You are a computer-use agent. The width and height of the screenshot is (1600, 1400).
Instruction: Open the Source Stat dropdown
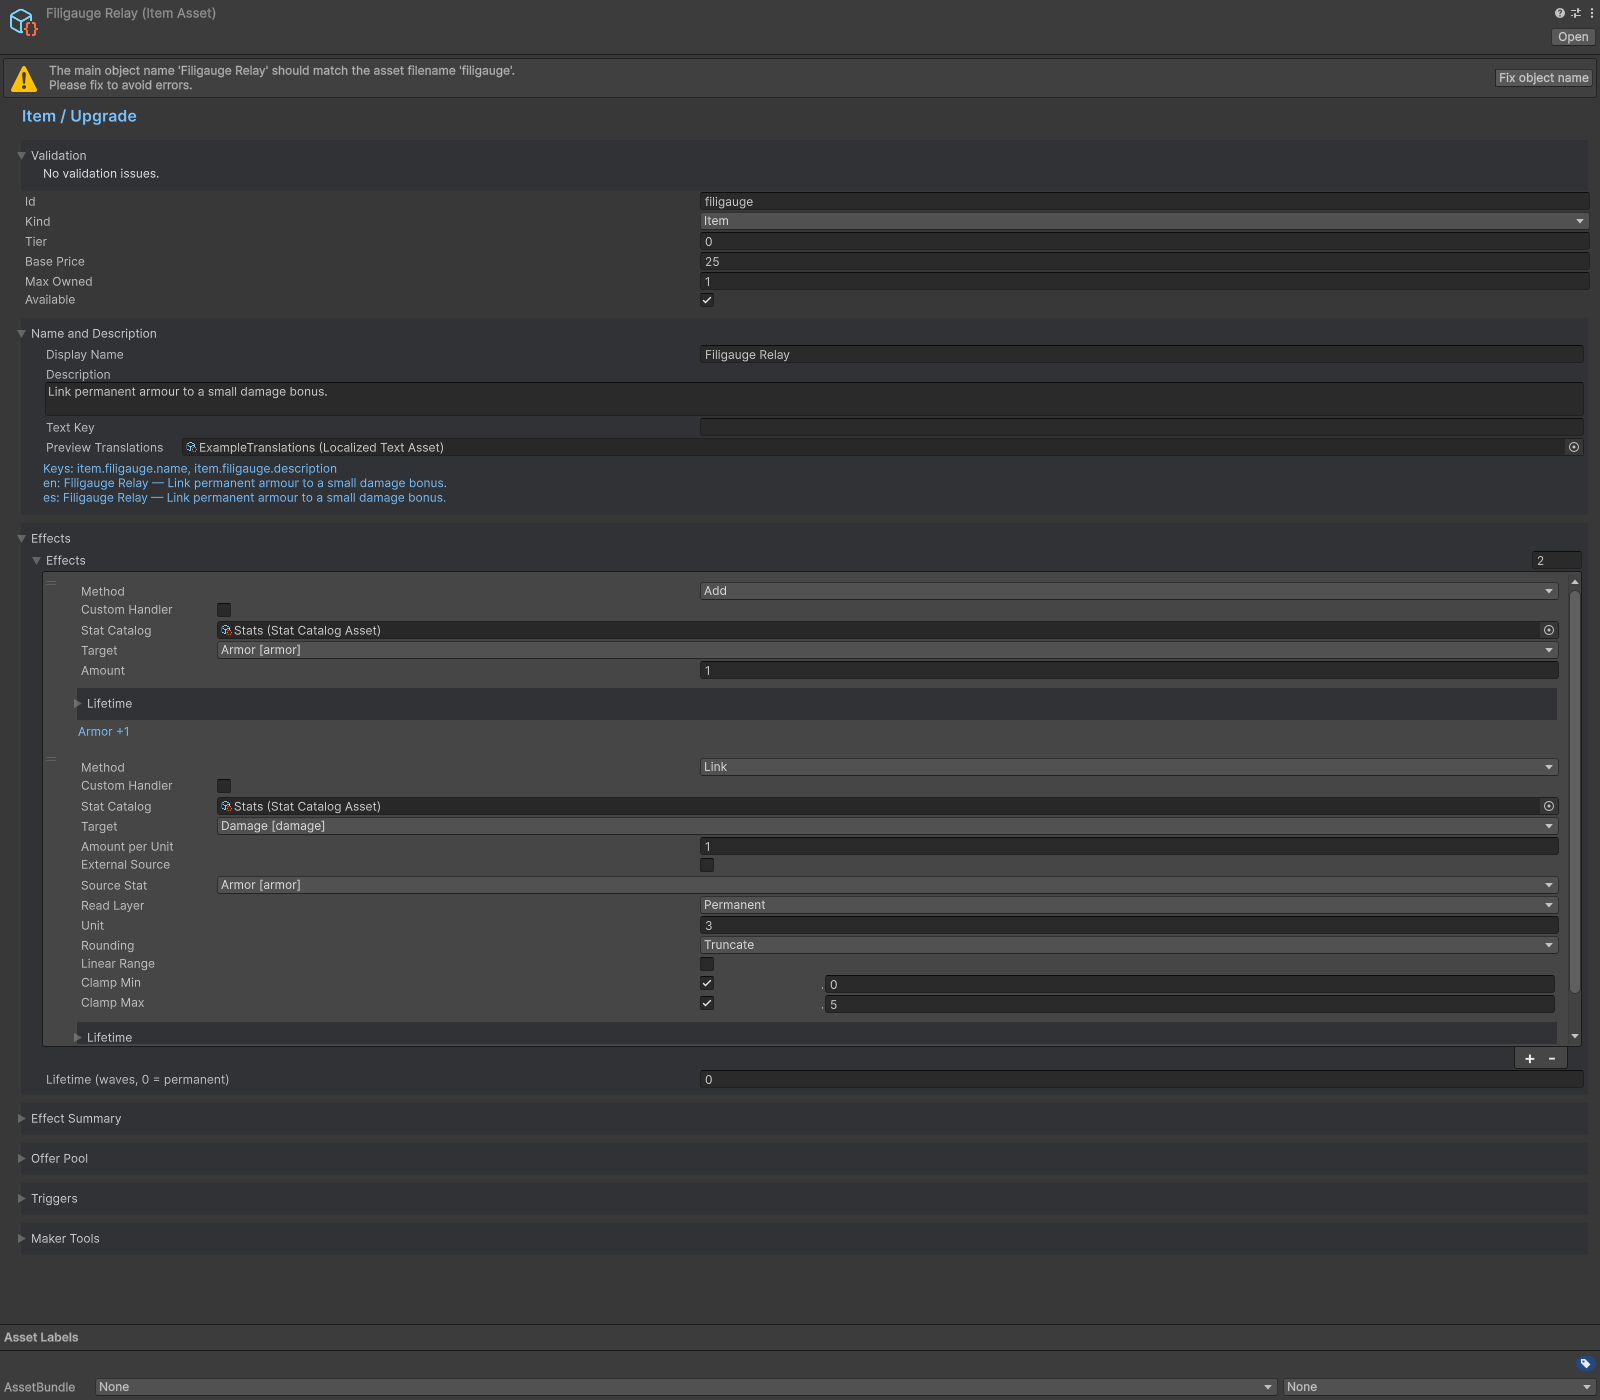(887, 885)
